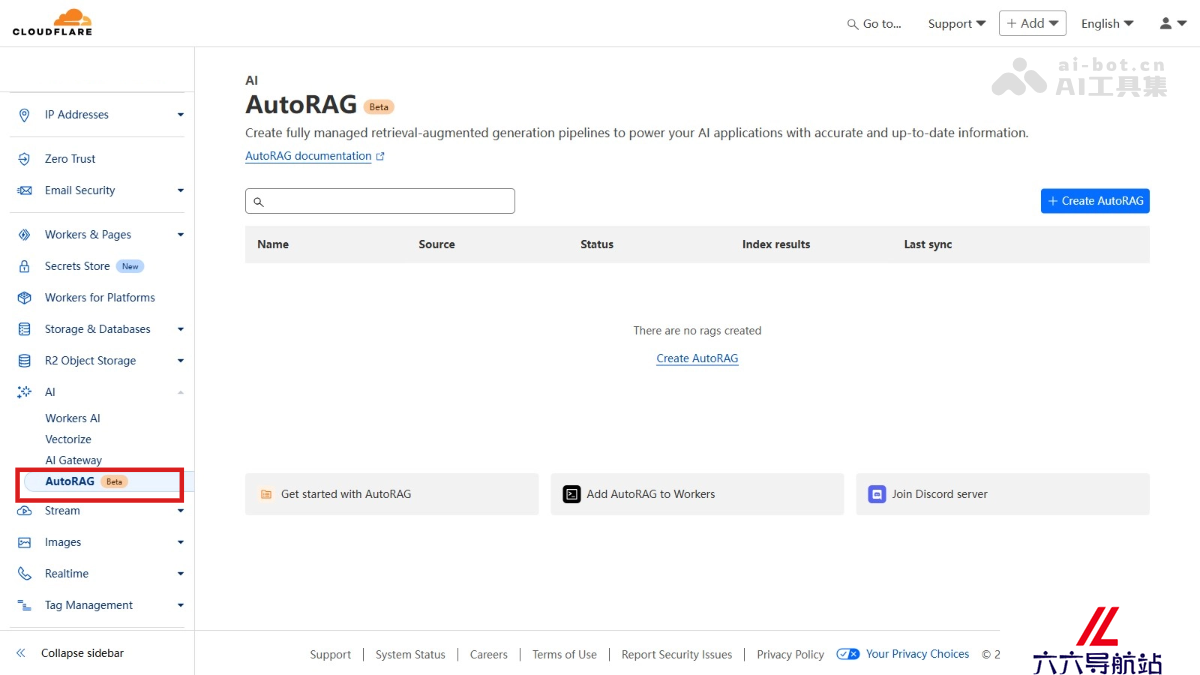Click the Discord icon on Join Discord server

pos(877,494)
